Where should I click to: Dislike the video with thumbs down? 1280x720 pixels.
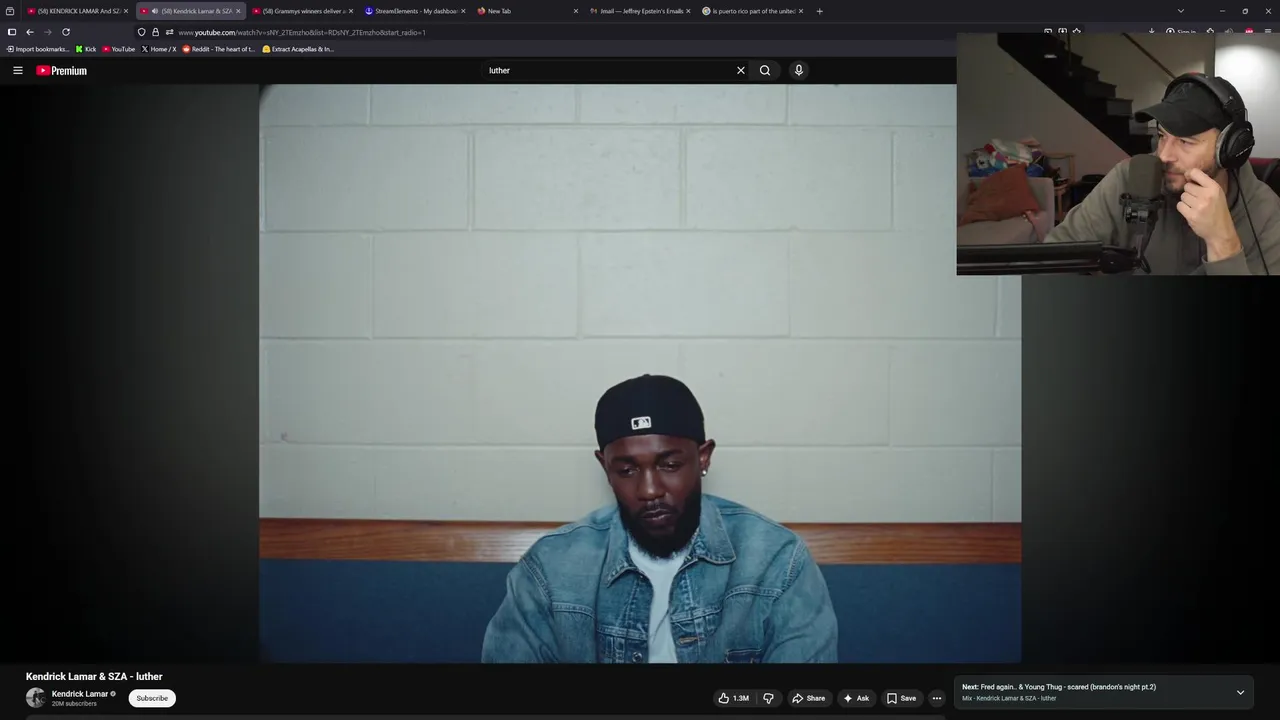pyautogui.click(x=768, y=698)
